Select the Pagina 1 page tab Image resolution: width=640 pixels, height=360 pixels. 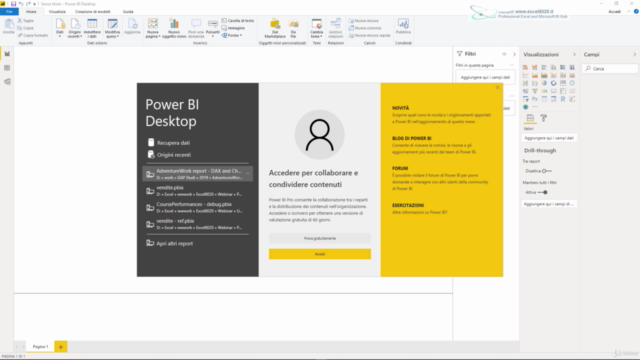point(40,347)
